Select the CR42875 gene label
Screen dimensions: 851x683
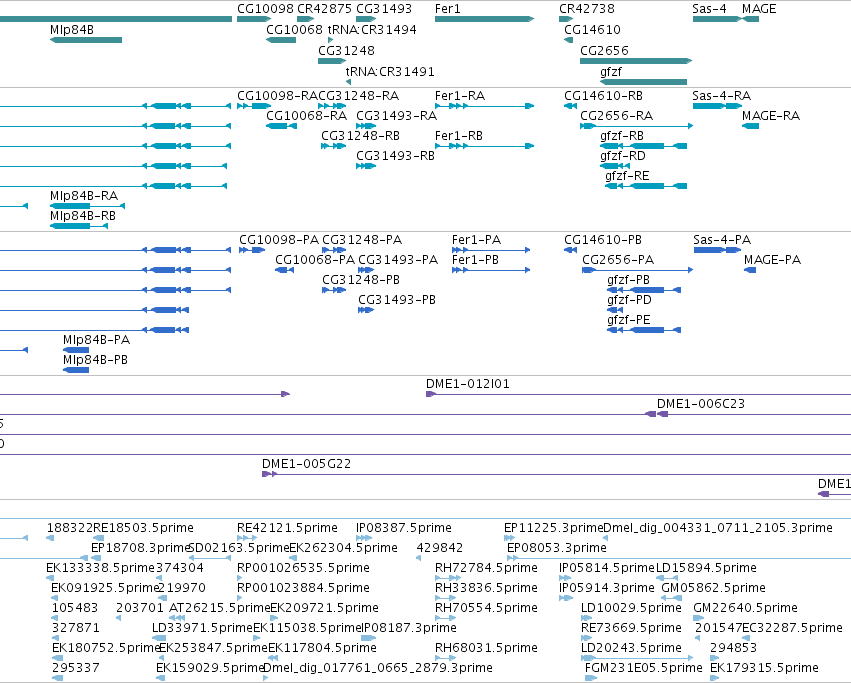coord(325,9)
